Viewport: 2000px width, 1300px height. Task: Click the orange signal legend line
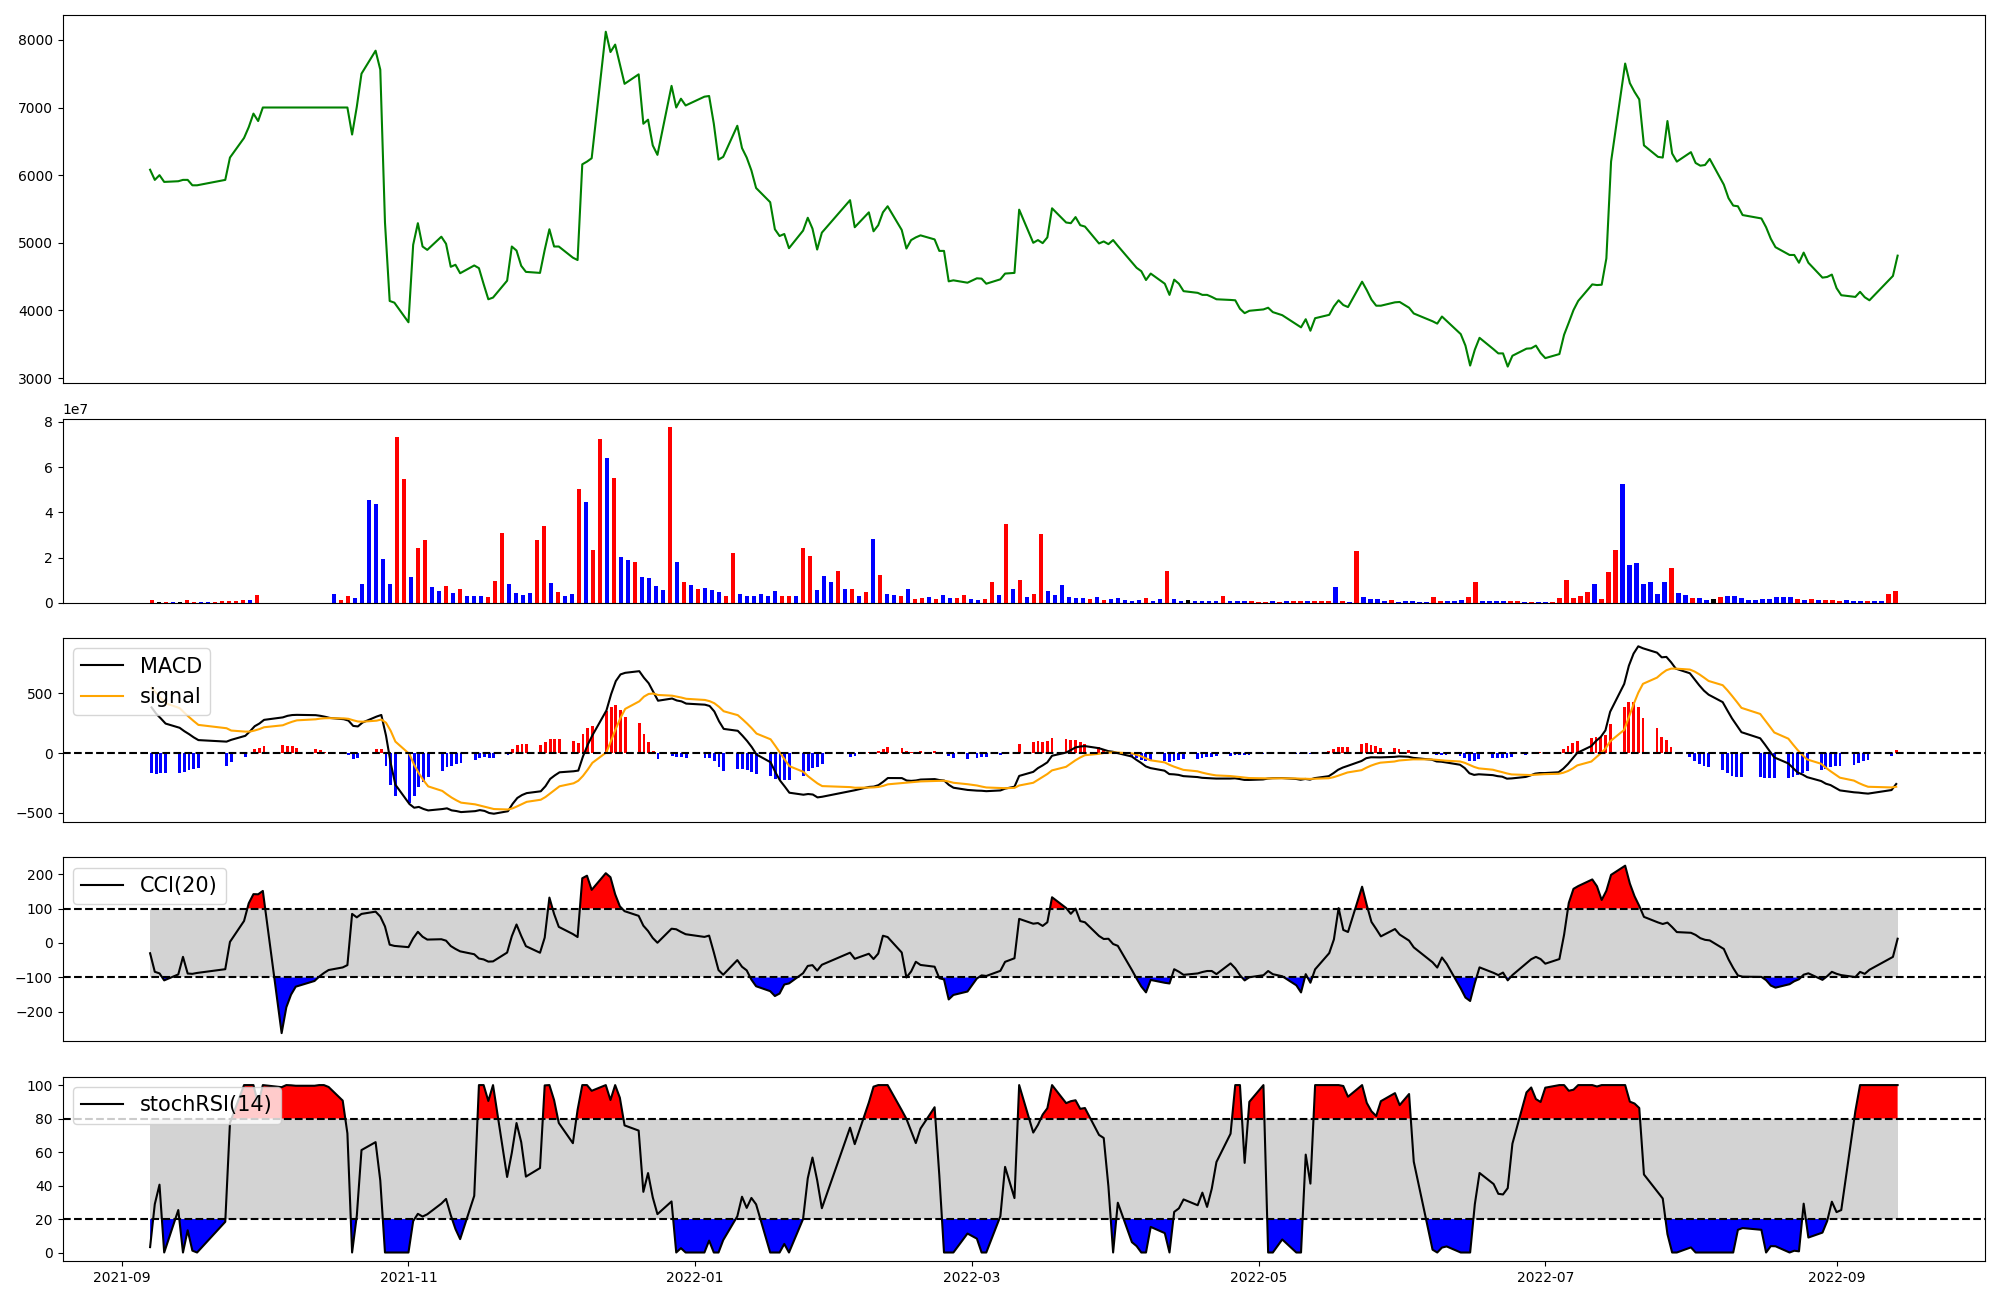[102, 696]
